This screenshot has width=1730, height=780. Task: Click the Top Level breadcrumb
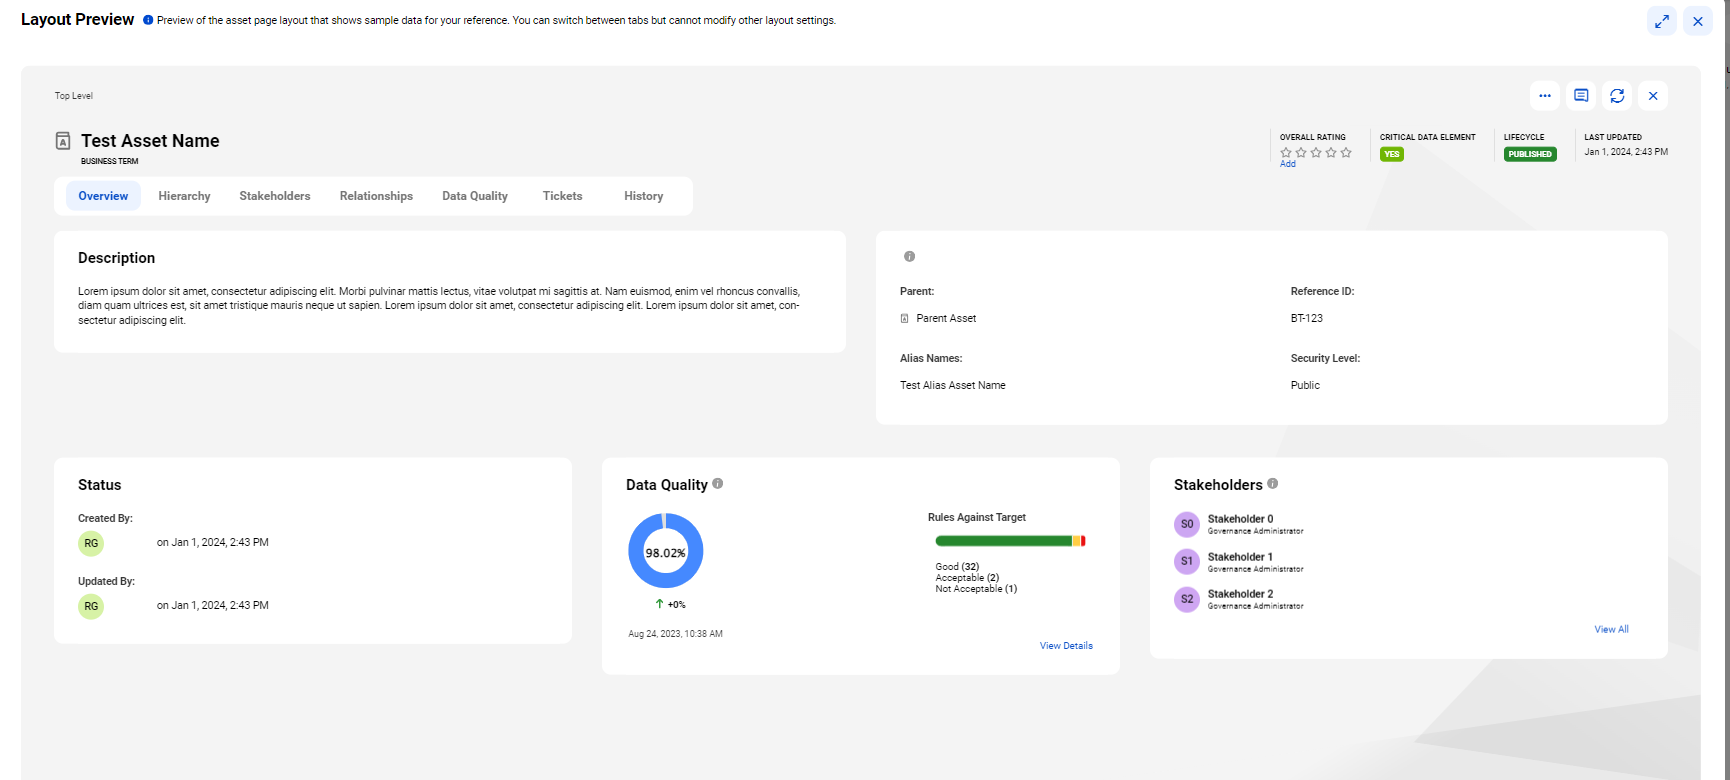[x=74, y=96]
